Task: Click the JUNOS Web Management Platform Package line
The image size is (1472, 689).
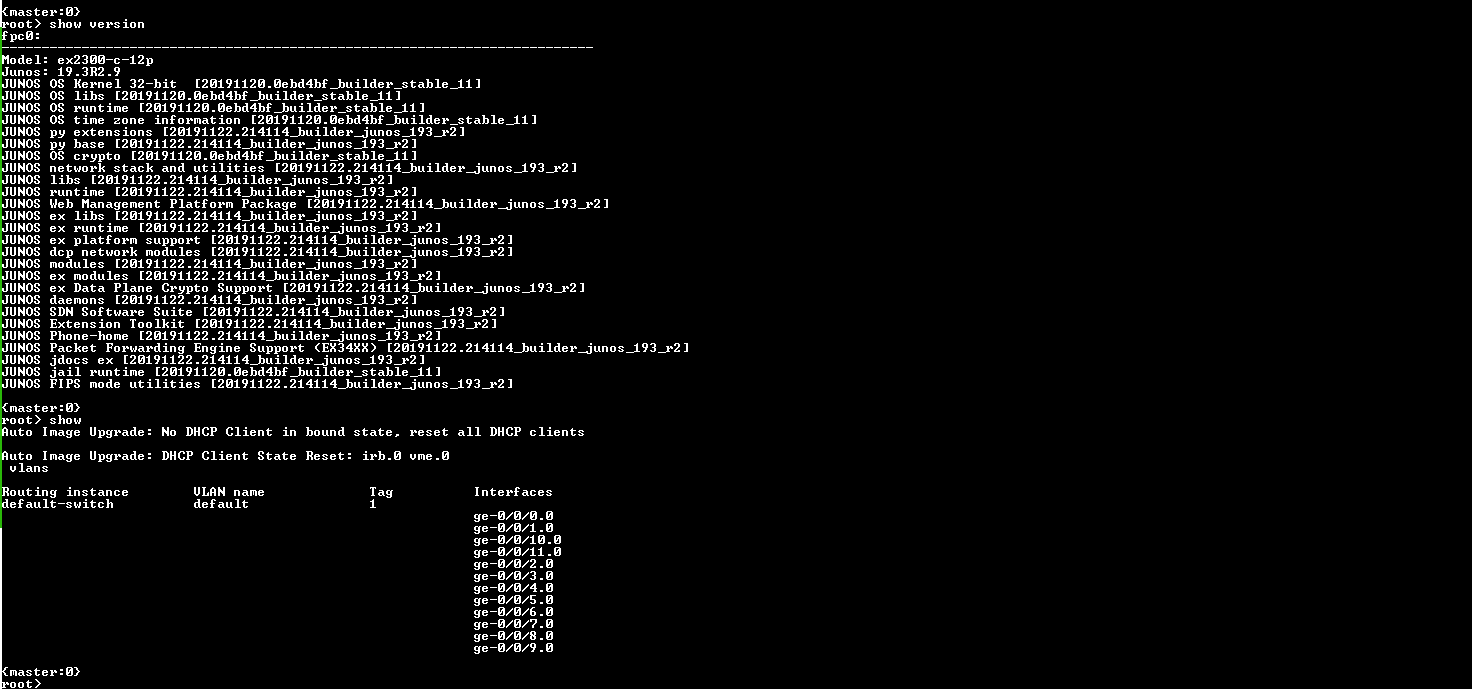Action: pos(306,204)
